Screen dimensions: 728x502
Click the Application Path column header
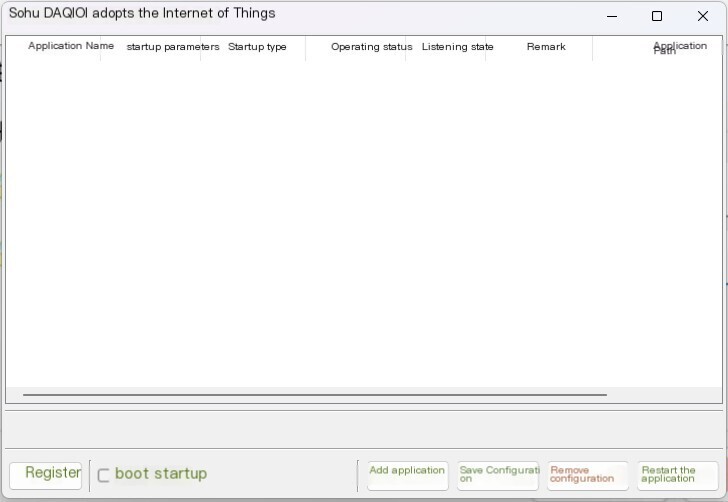pos(657,48)
